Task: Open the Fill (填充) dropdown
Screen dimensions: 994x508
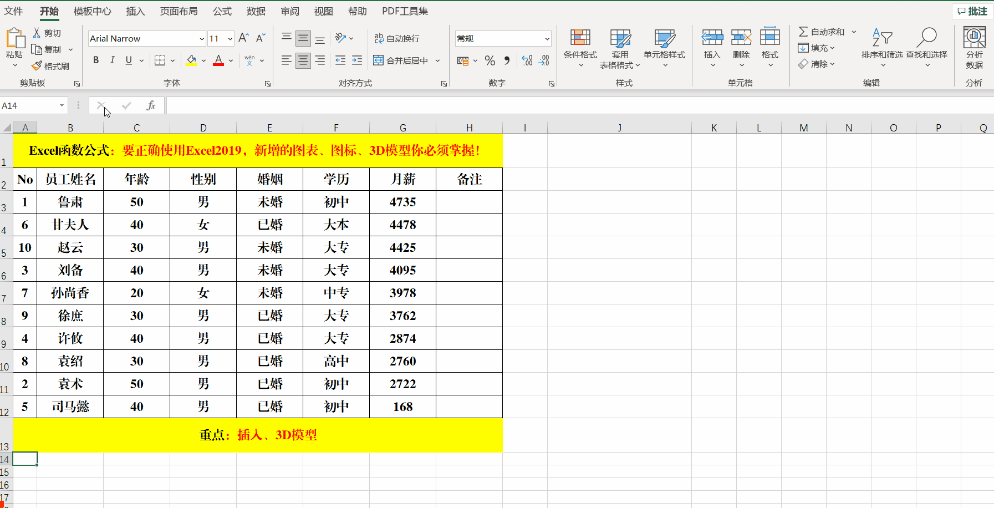Action: tap(816, 48)
